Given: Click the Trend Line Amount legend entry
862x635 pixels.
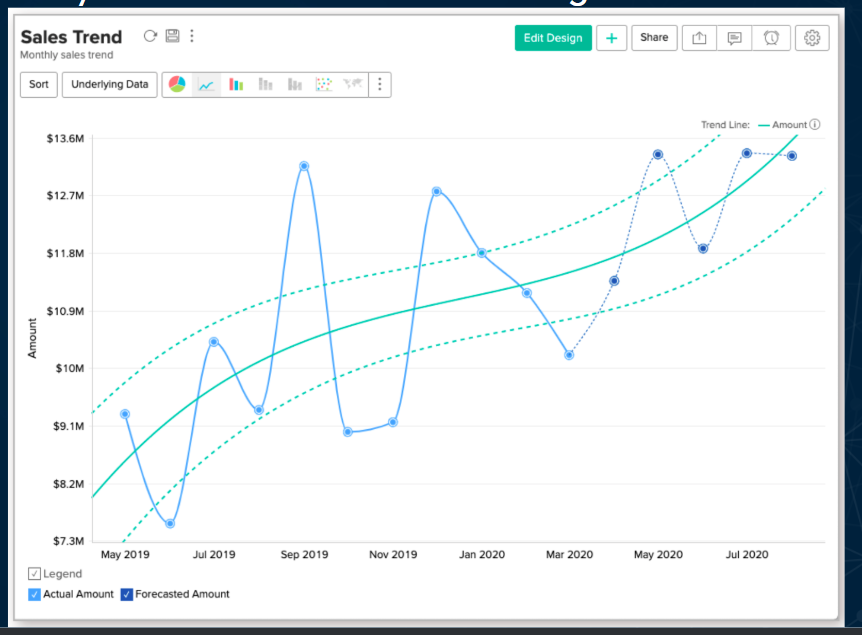Looking at the screenshot, I should pos(782,125).
